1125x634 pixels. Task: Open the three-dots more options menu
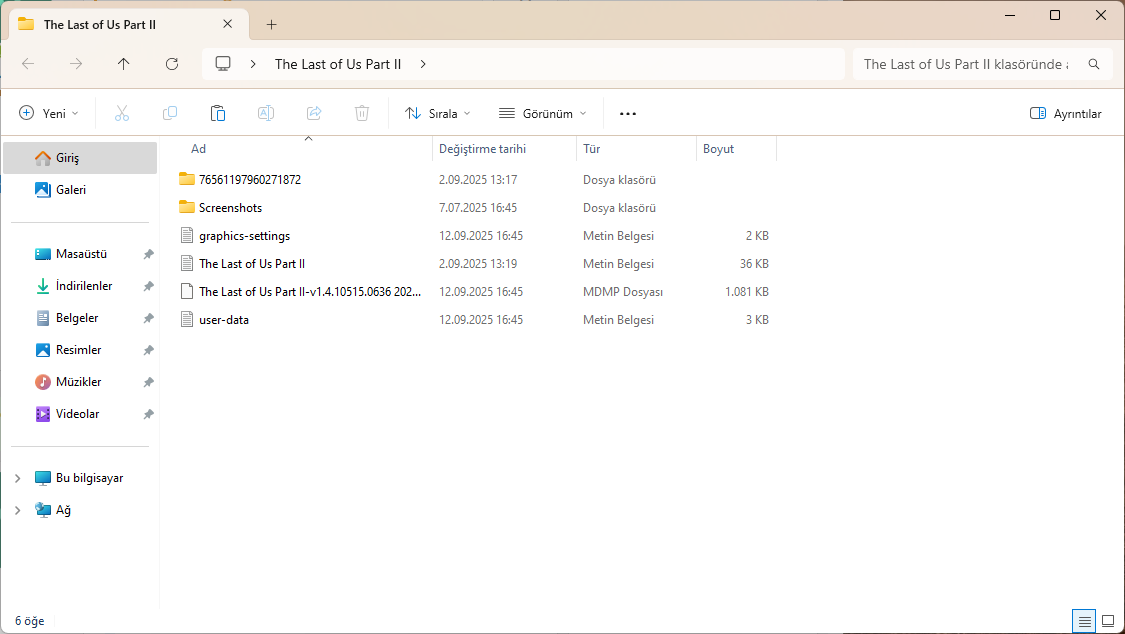click(x=628, y=113)
